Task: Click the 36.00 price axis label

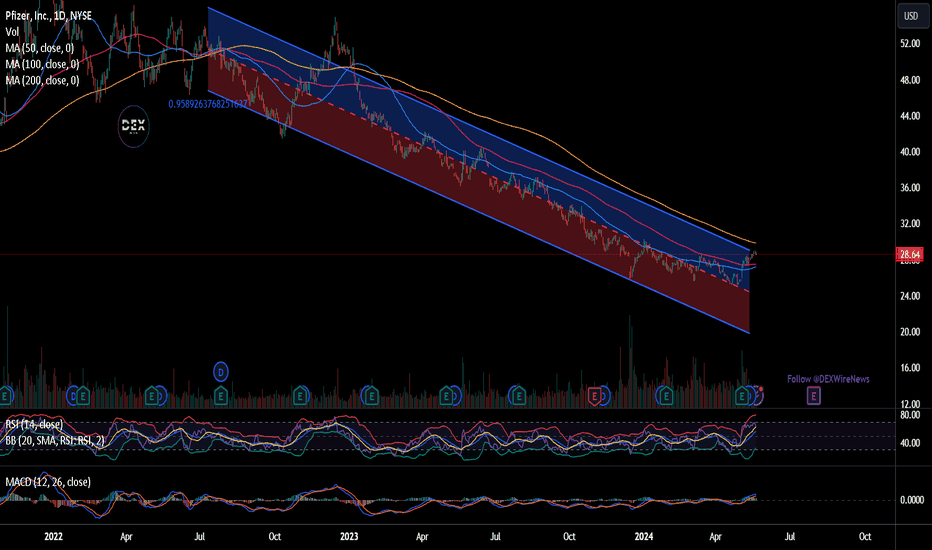Action: 910,188
